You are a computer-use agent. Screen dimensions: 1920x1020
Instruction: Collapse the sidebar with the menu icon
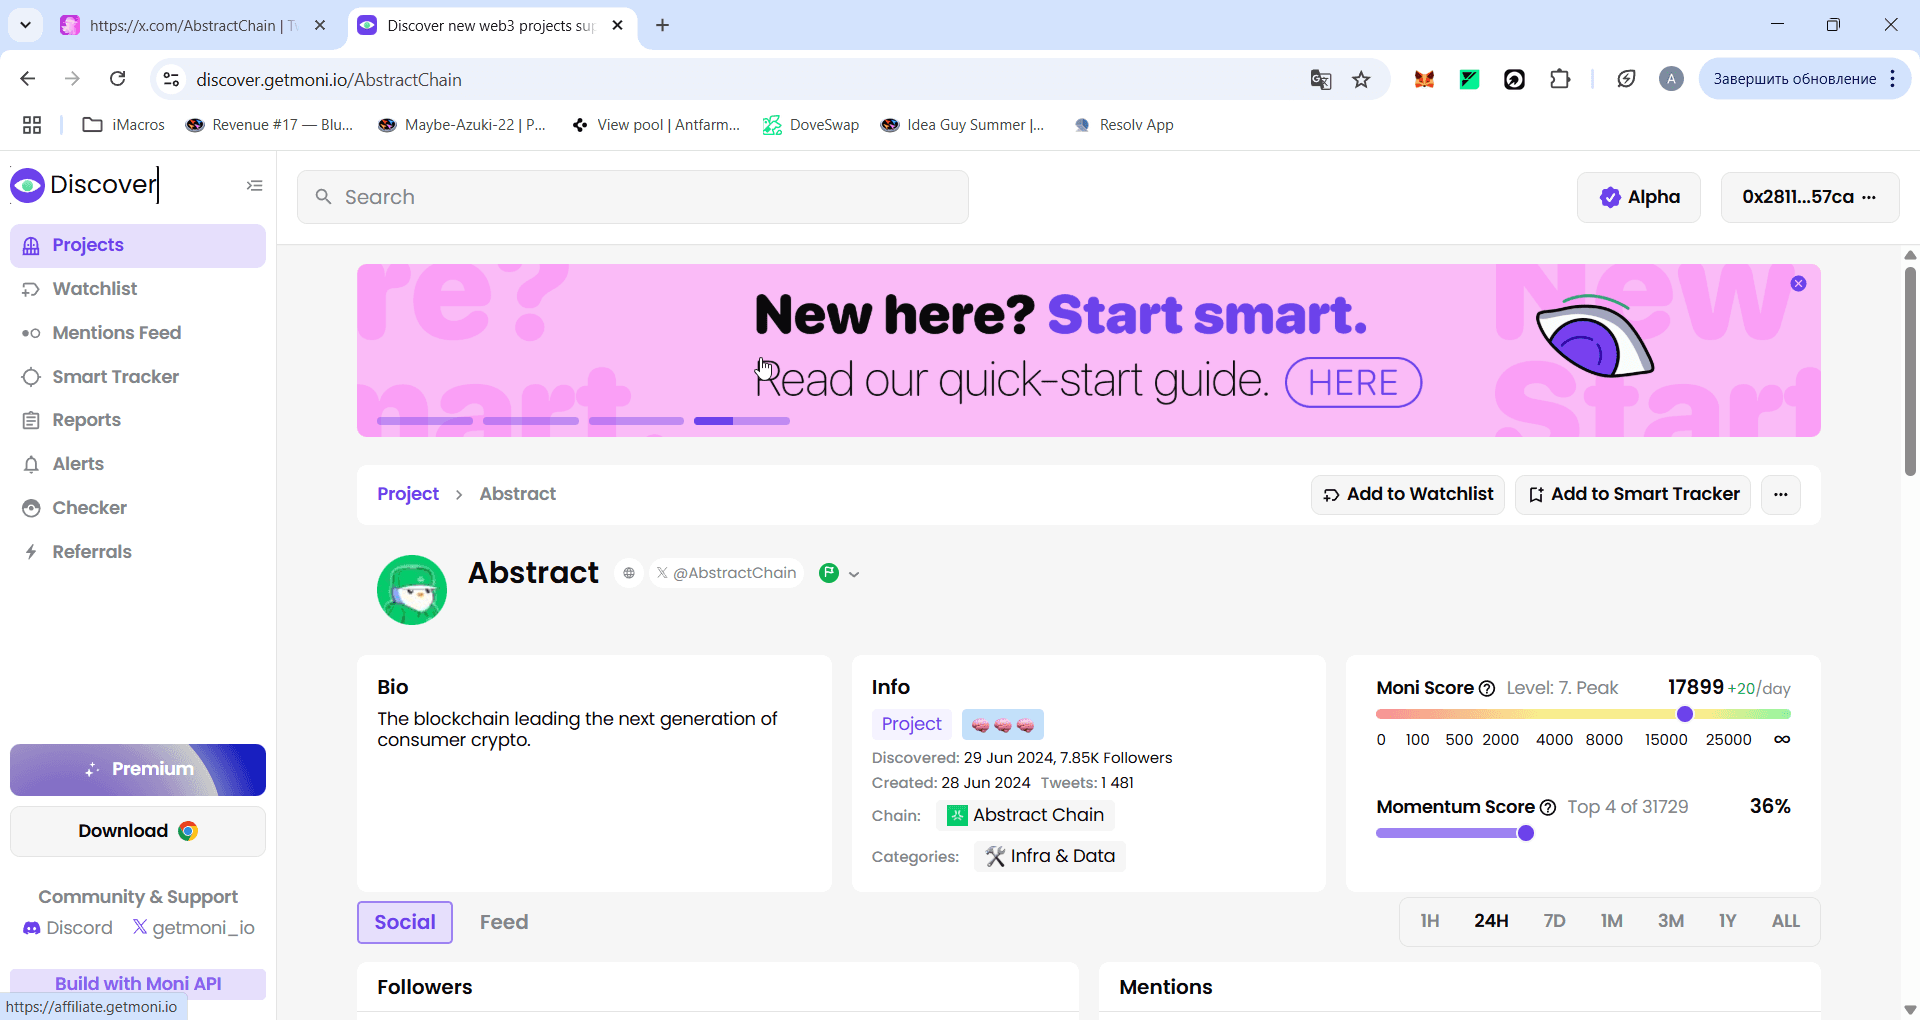click(254, 185)
